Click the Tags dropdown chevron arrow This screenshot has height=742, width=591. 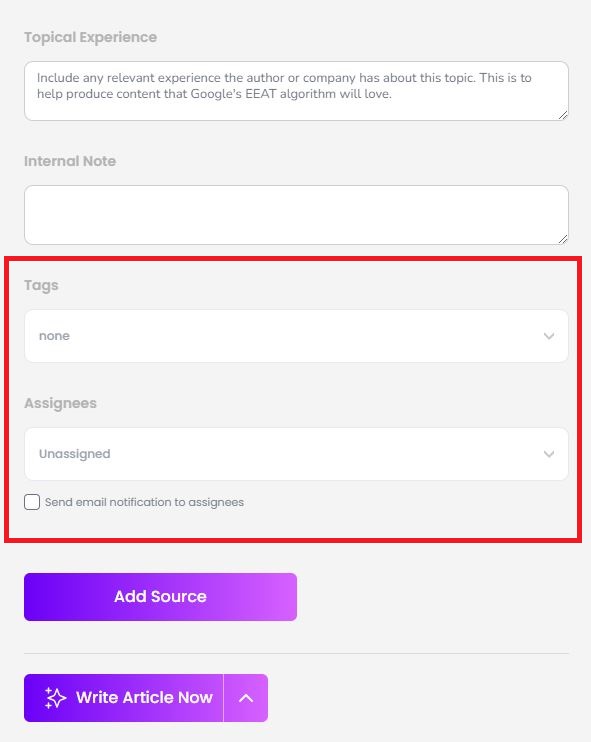[x=549, y=336]
